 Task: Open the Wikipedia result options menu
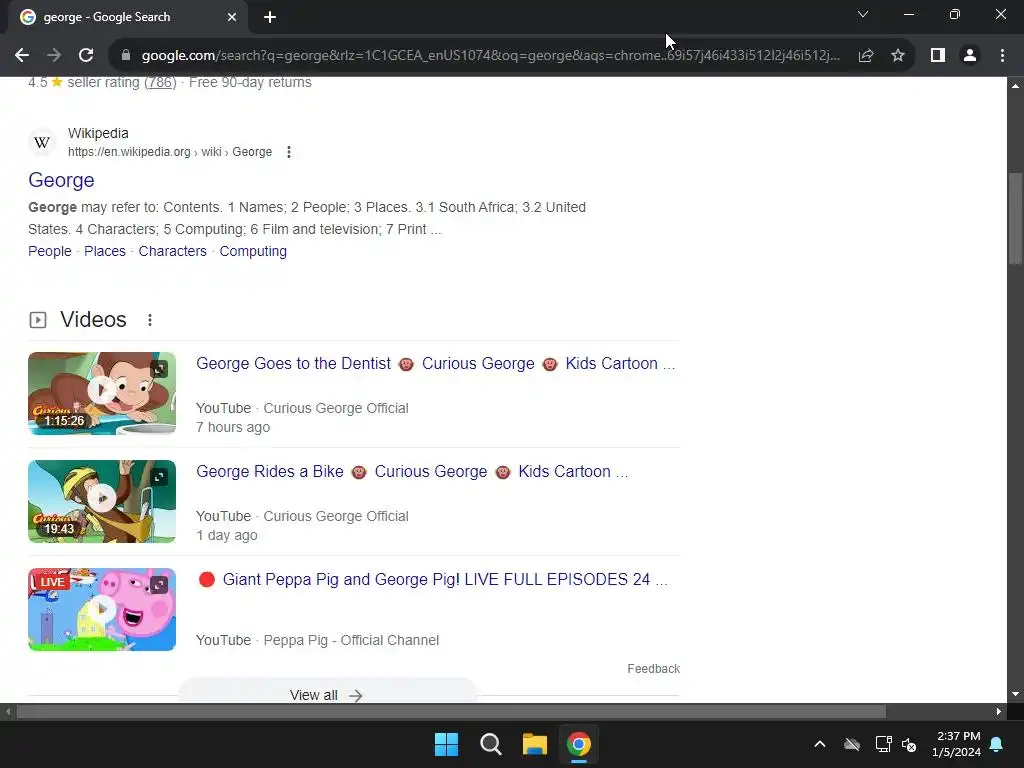289,152
